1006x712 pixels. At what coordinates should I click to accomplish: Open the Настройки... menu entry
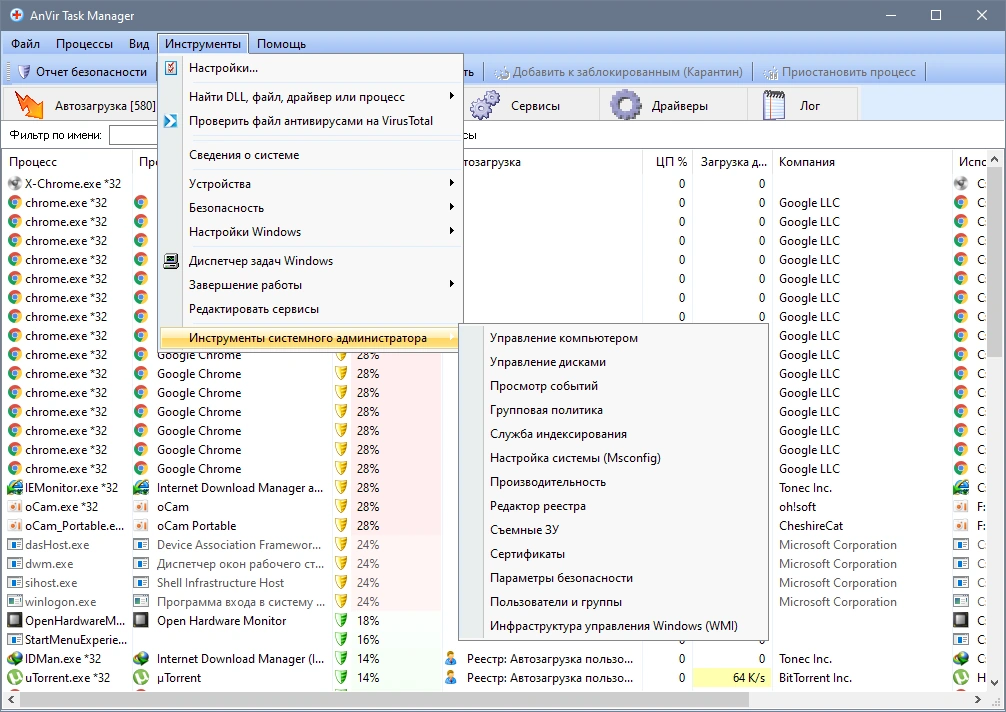coord(223,68)
